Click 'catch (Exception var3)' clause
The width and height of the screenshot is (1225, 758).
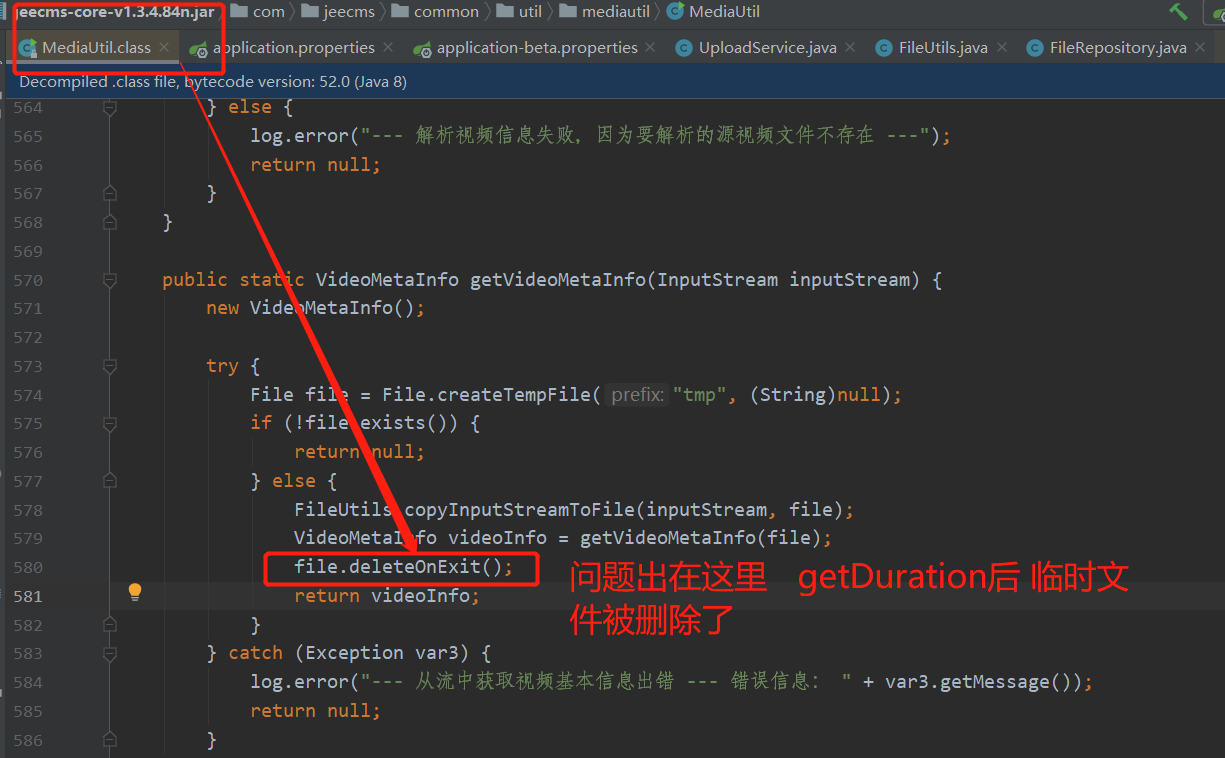coord(353,653)
